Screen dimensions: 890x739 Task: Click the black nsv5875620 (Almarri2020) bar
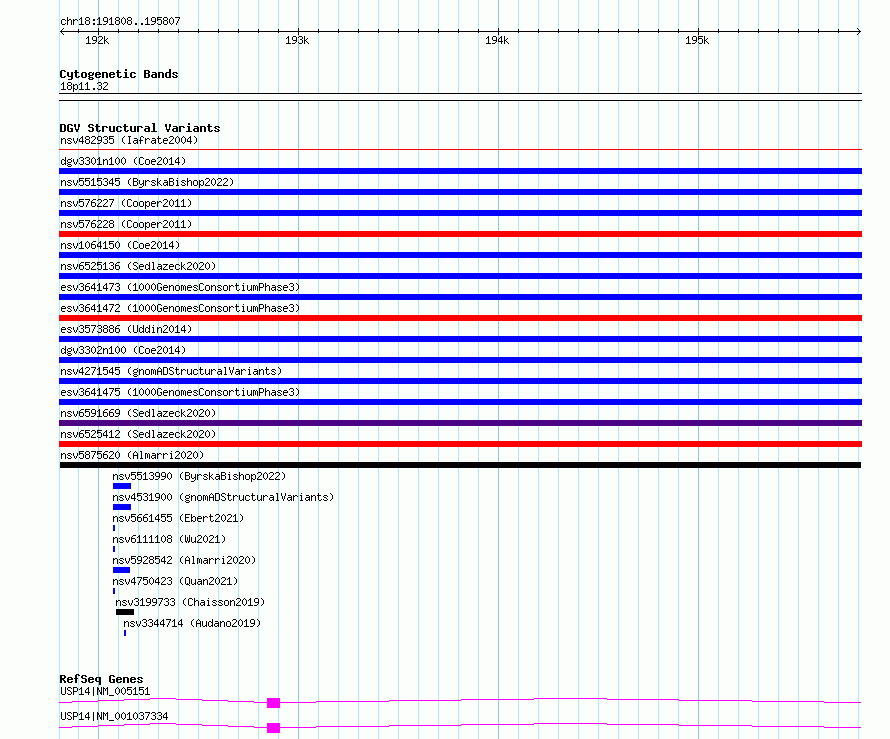460,465
